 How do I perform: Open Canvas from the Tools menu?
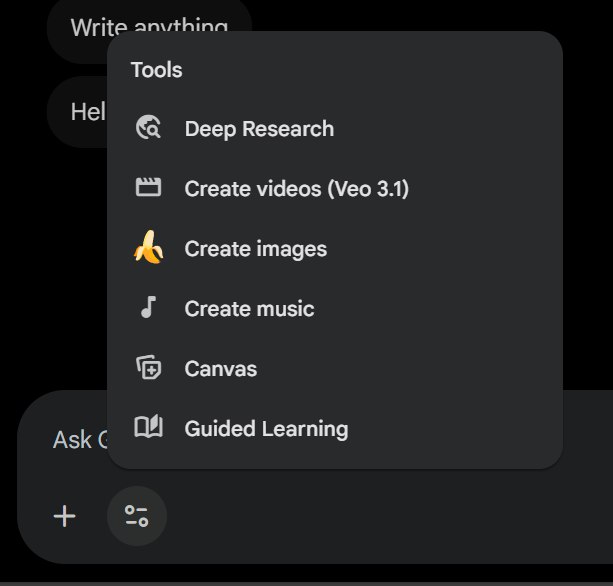220,369
